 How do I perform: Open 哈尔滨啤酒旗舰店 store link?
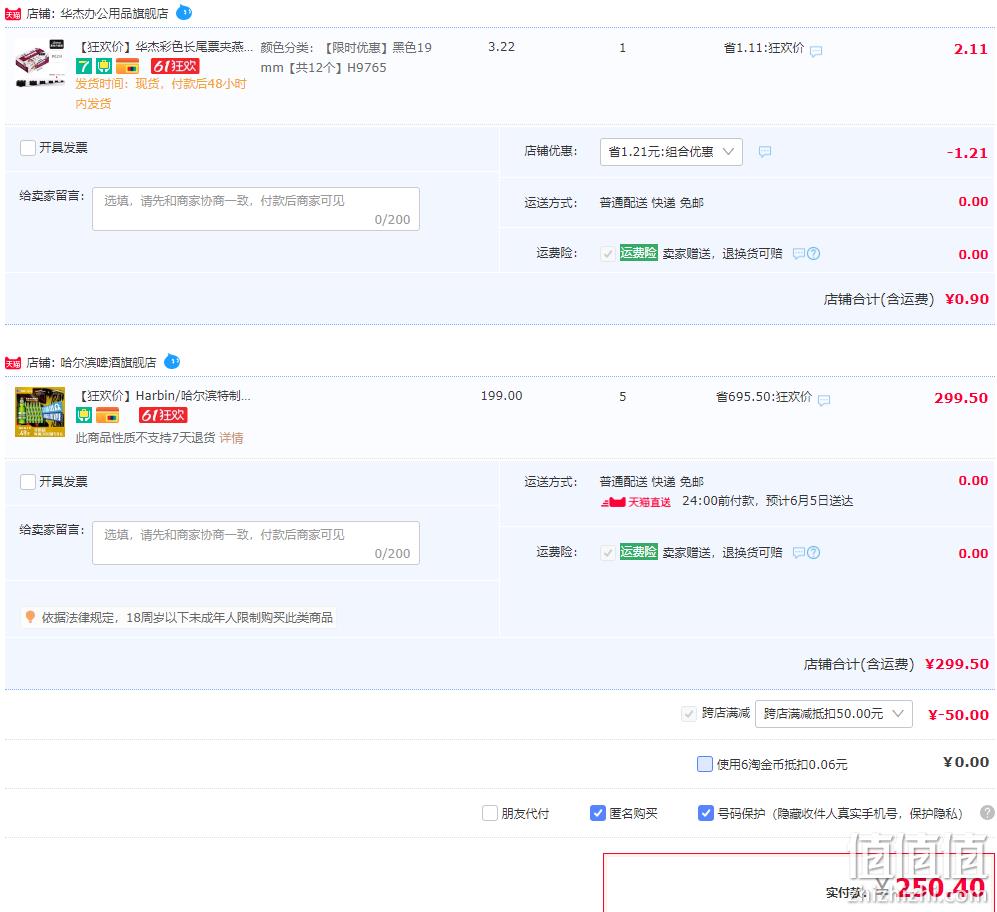108,363
